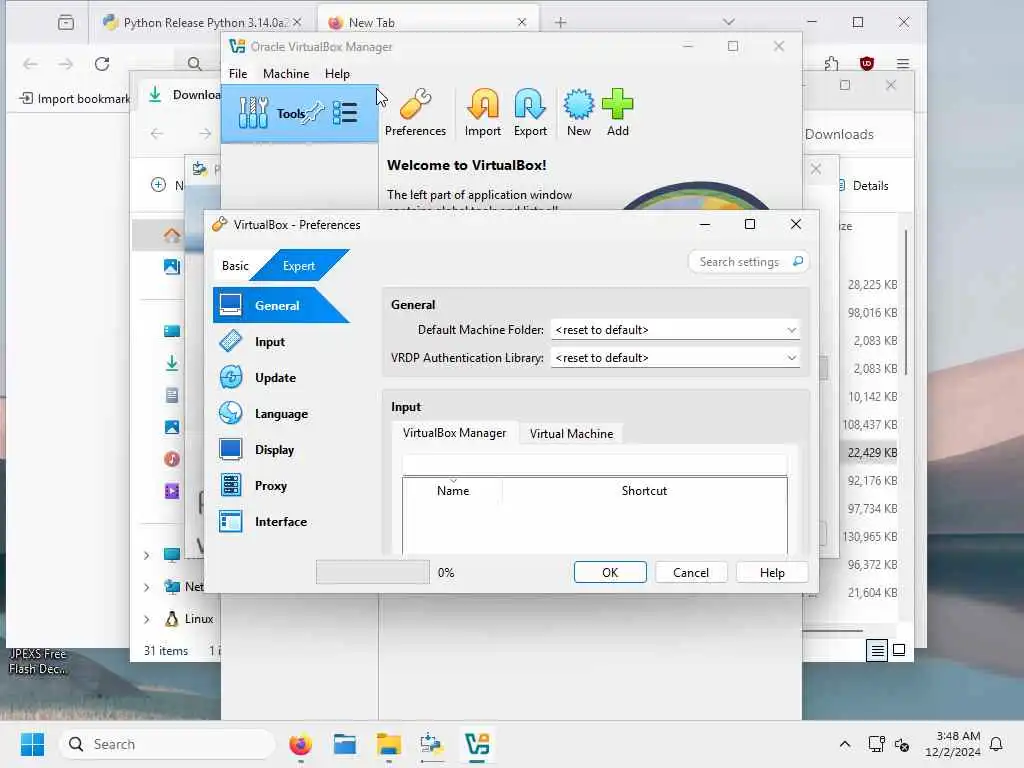1024x768 pixels.
Task: Expand the Linux tree item in Explorer
Action: click(146, 619)
